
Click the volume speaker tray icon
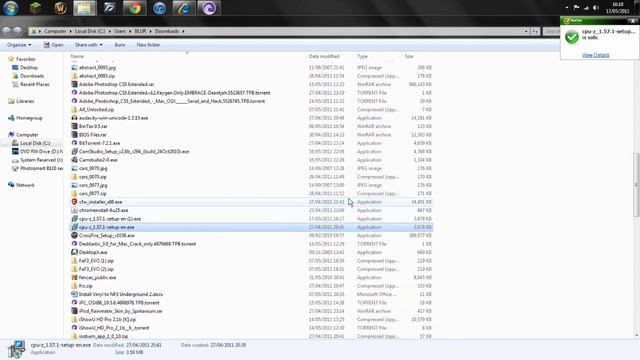[596, 8]
